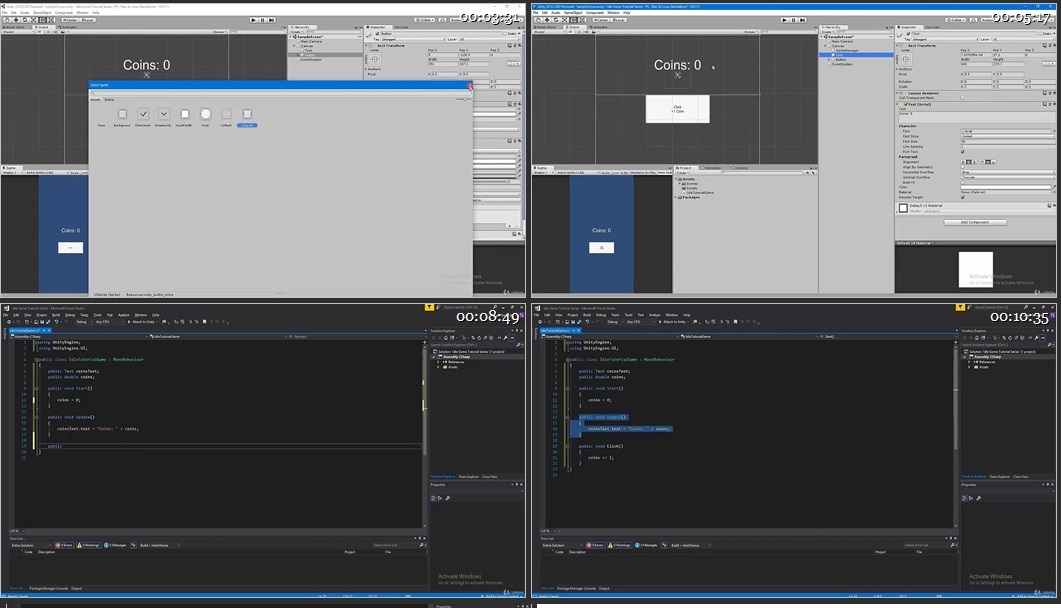
Task: Toggle the Rich Text checkbox
Action: pyautogui.click(x=963, y=152)
